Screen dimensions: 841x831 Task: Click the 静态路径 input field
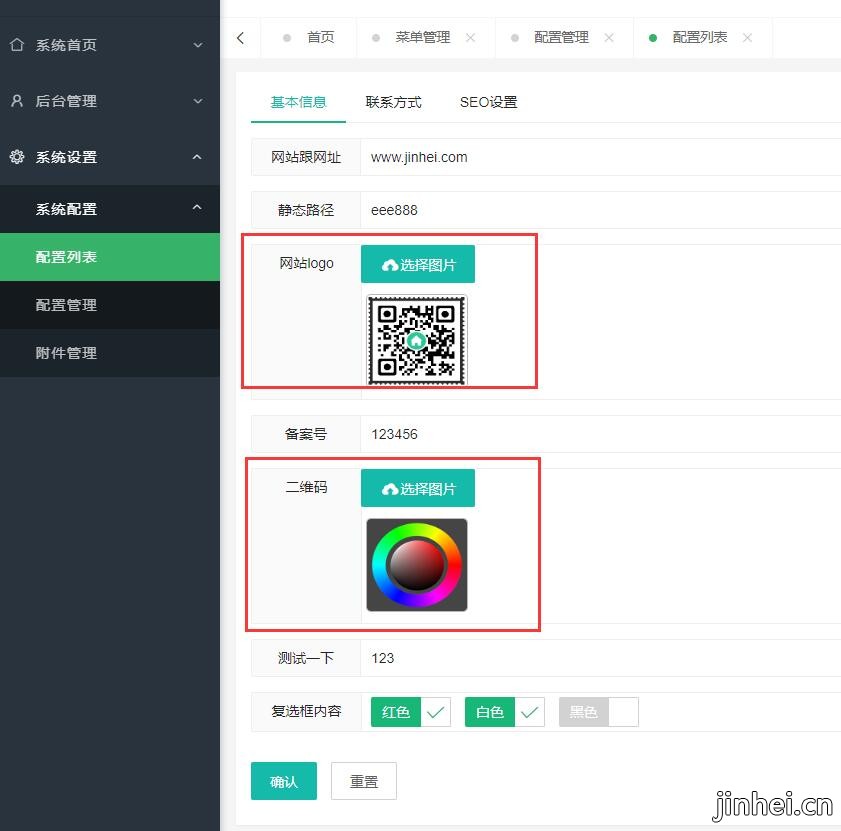point(600,210)
